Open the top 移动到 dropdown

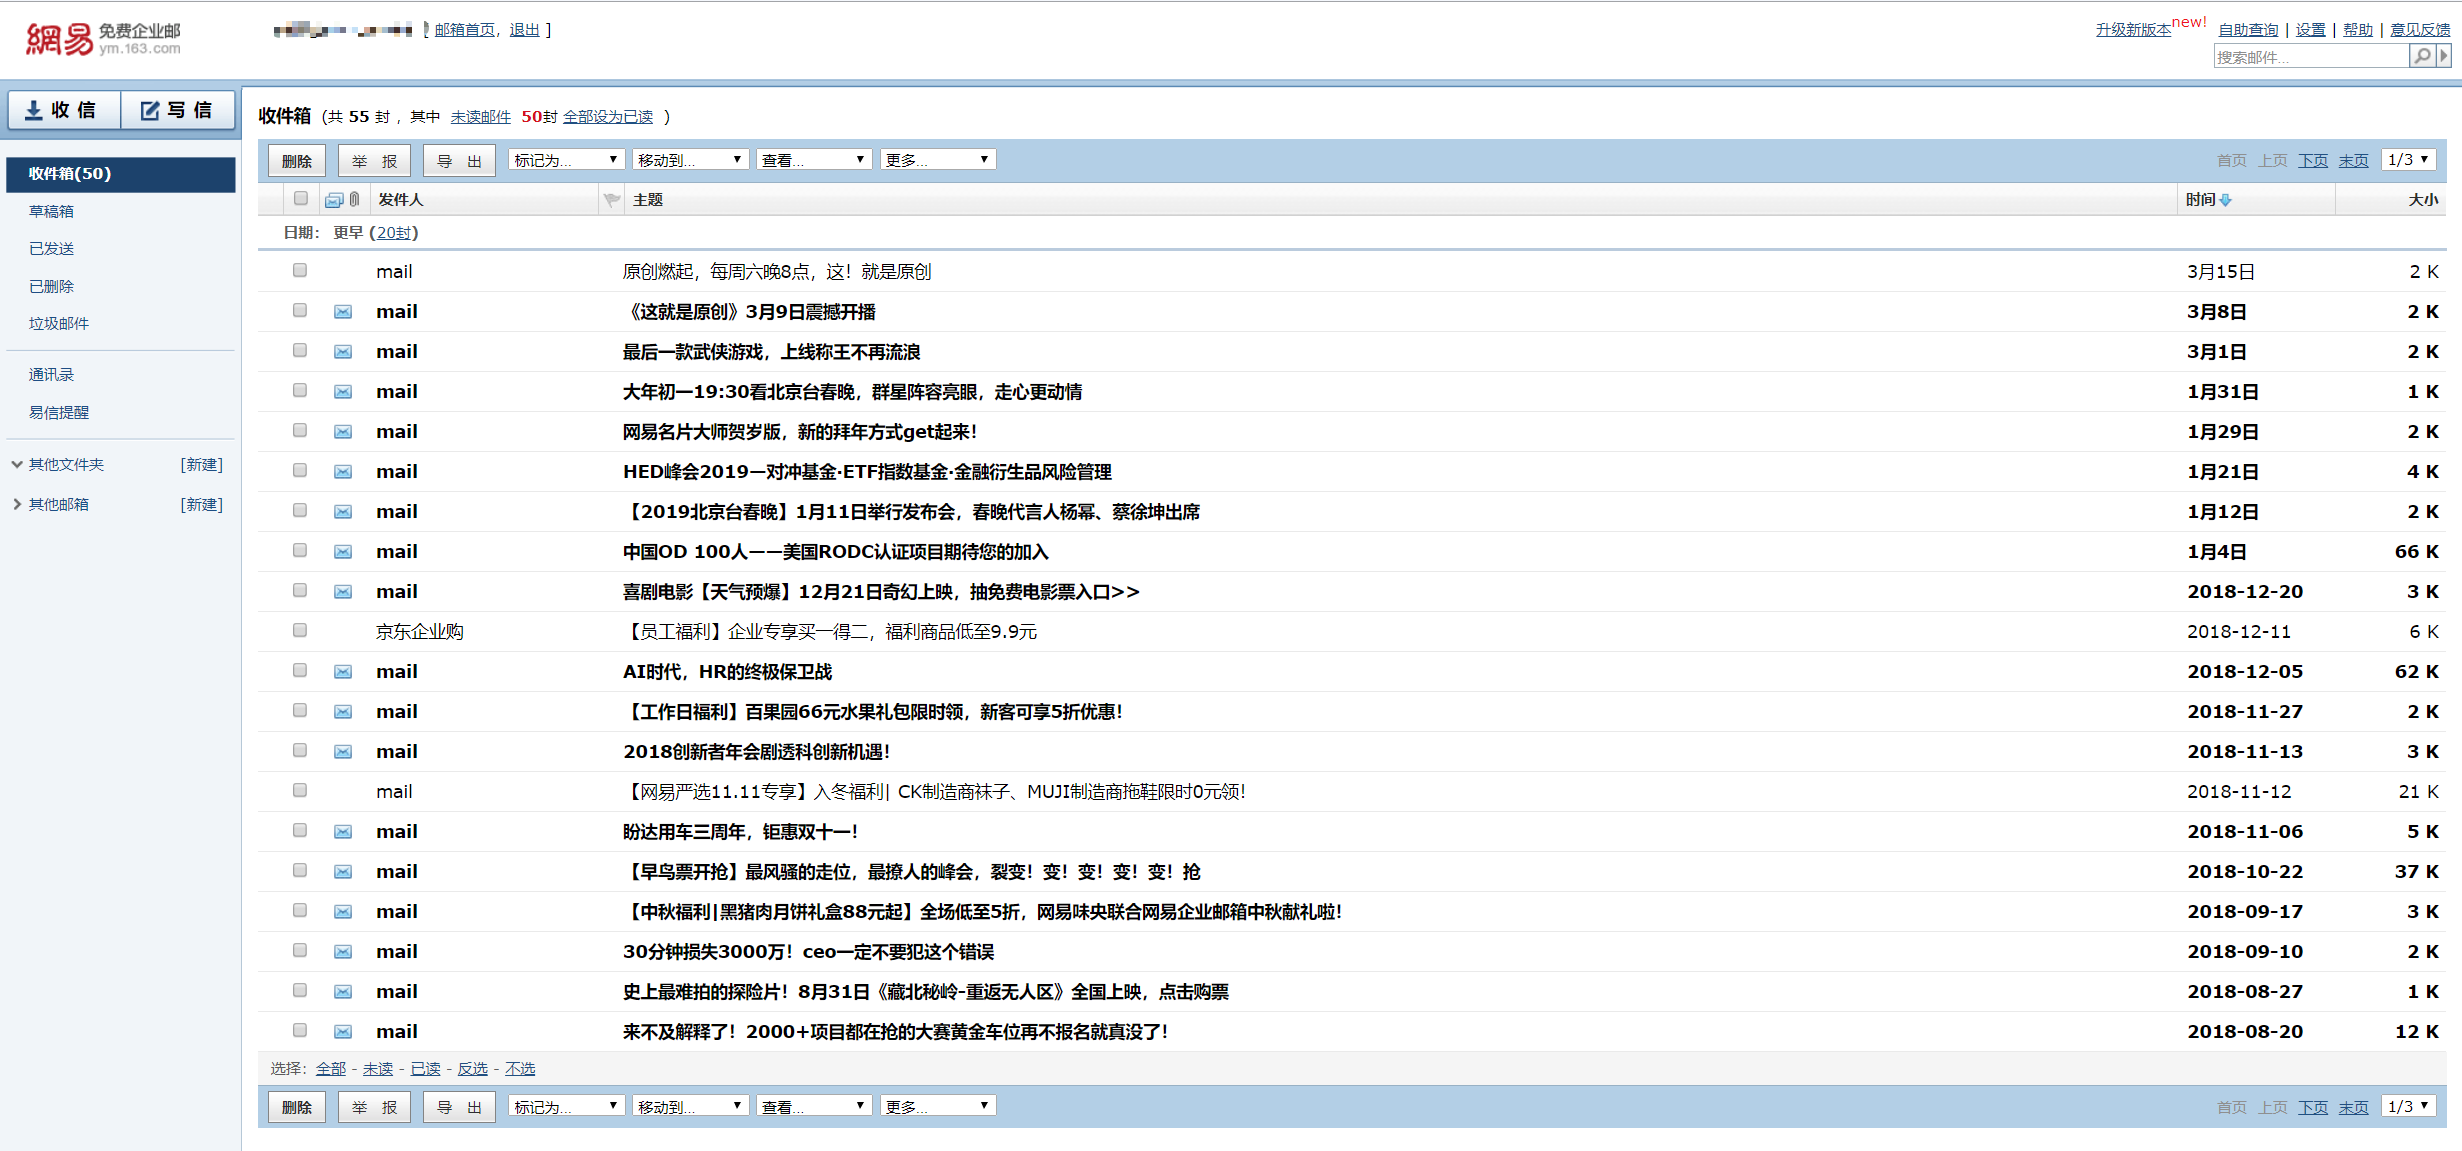(x=690, y=160)
